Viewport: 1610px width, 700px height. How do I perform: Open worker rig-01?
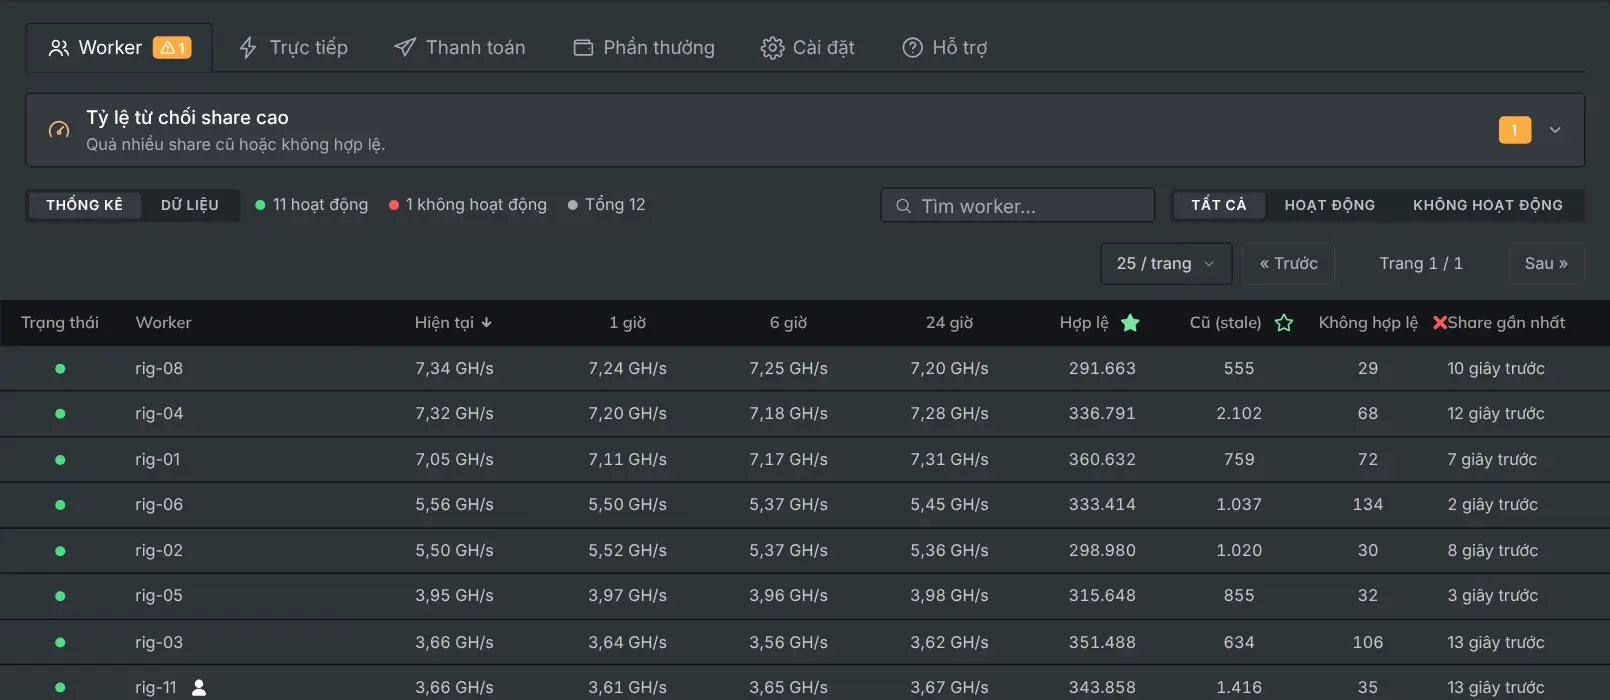point(158,460)
